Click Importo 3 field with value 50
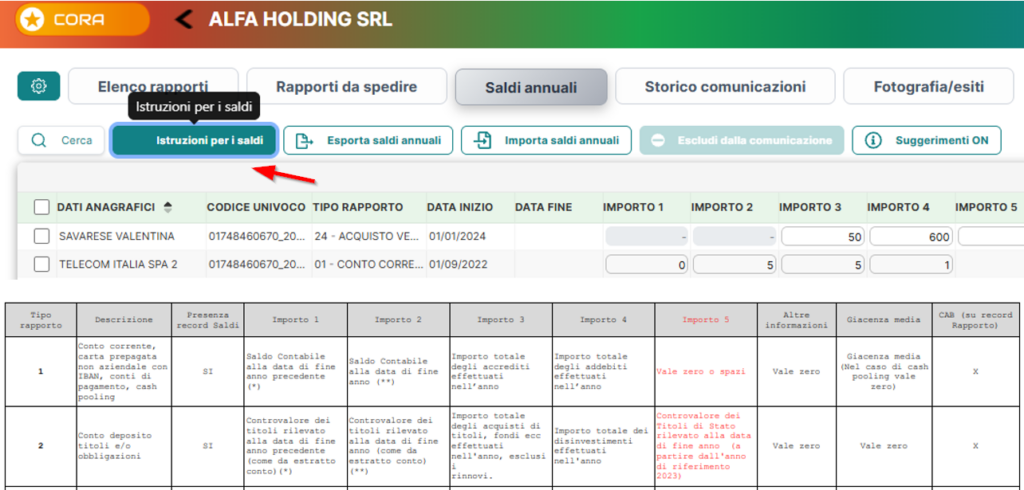The height and width of the screenshot is (490, 1024). pyautogui.click(x=823, y=237)
